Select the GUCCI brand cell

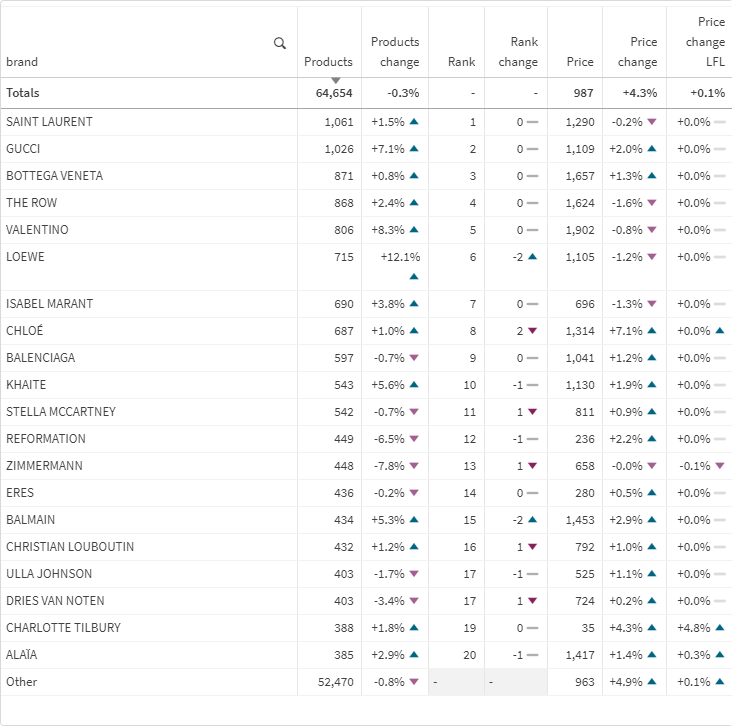pyautogui.click(x=149, y=149)
